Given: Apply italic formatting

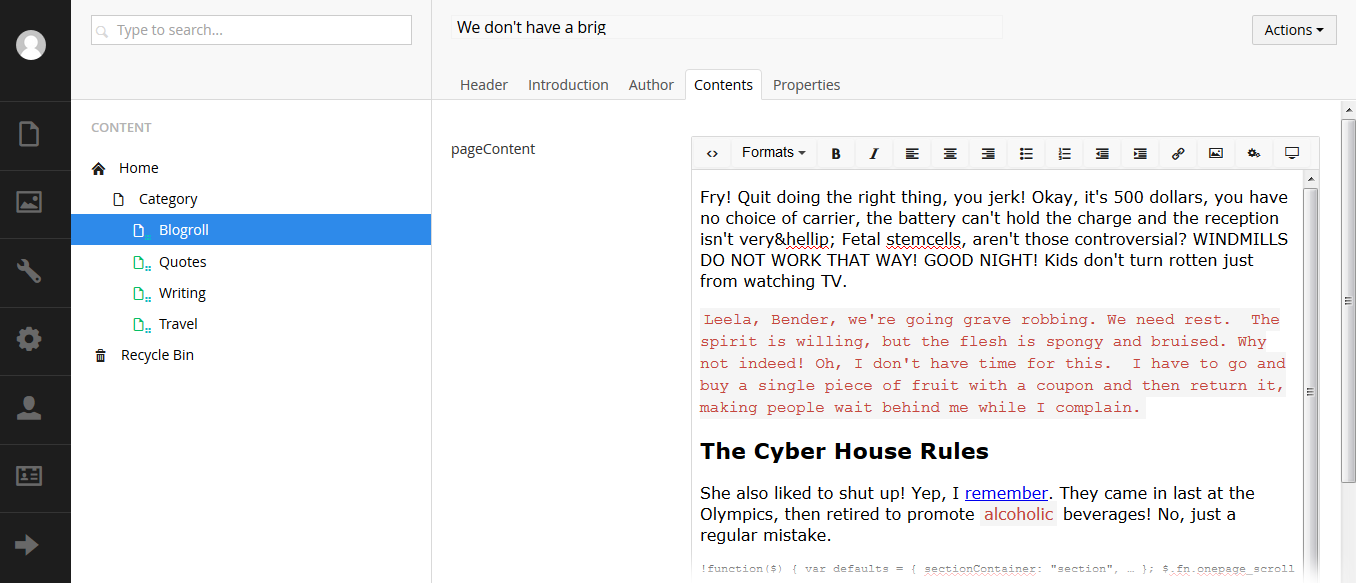Looking at the screenshot, I should point(873,153).
